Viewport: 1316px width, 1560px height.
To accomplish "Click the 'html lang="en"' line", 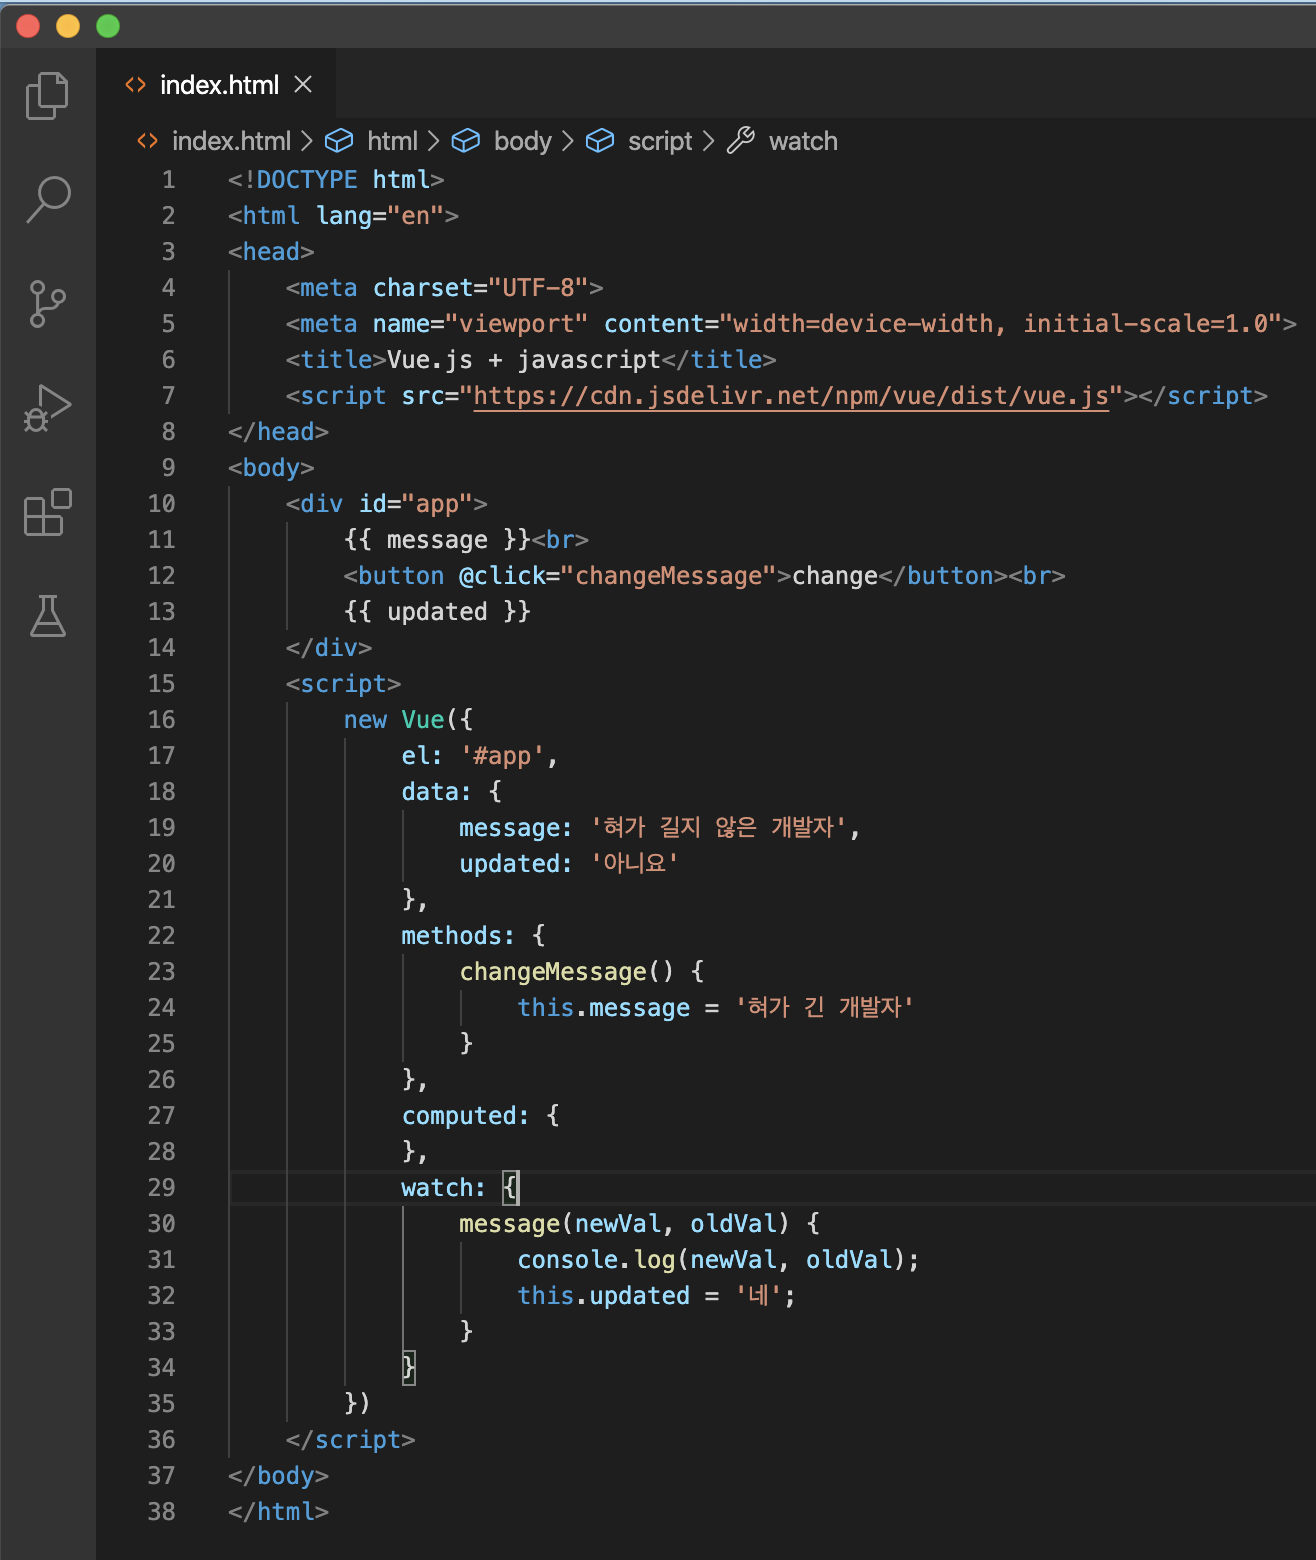I will (x=343, y=216).
